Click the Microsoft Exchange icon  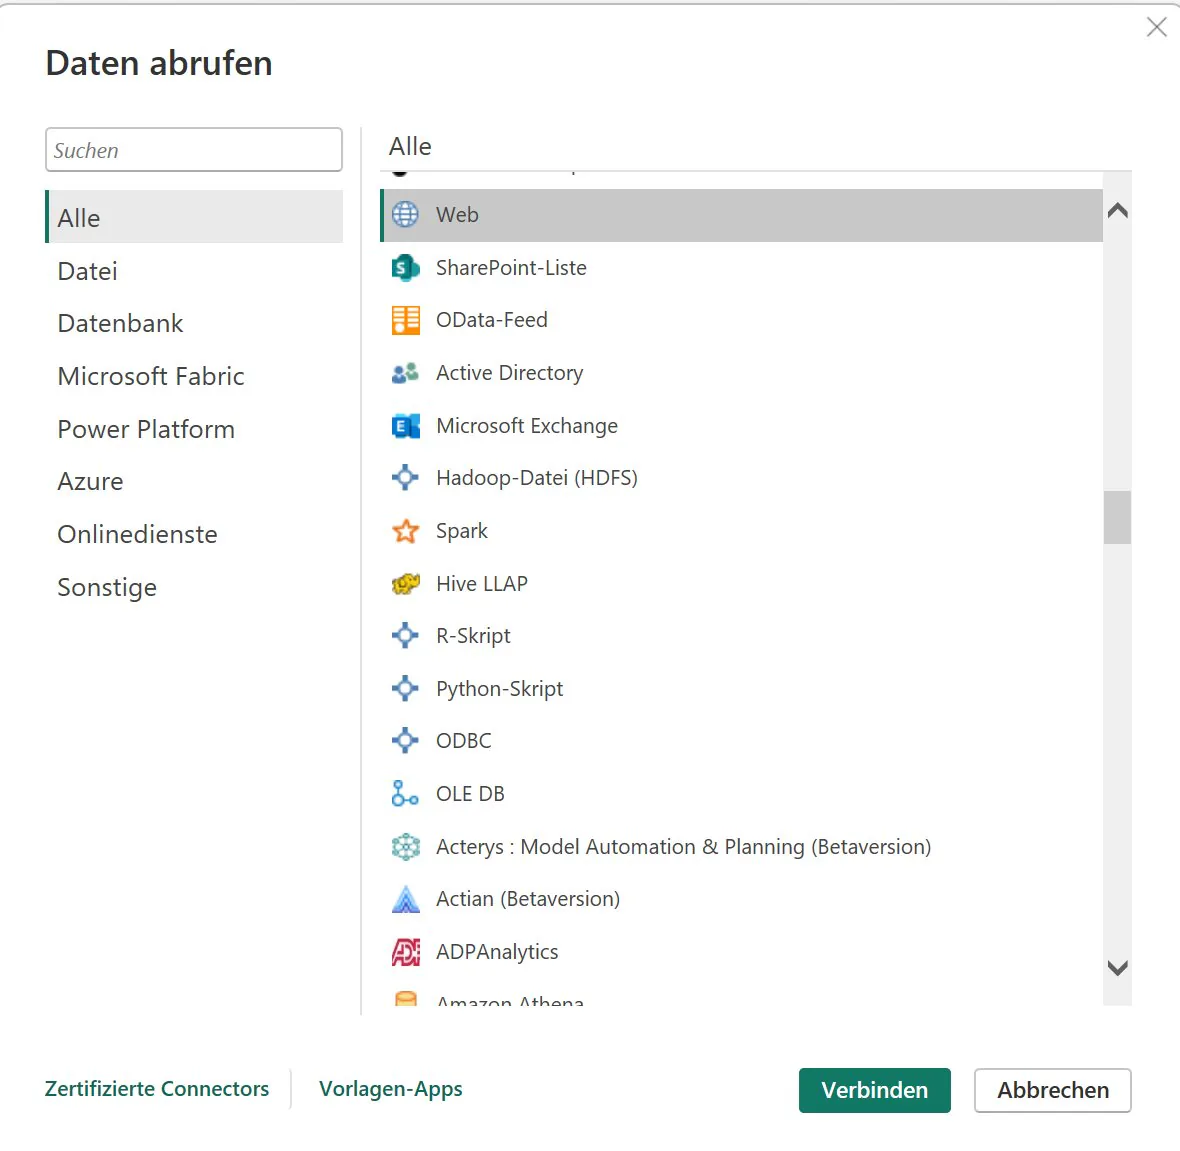tap(405, 425)
